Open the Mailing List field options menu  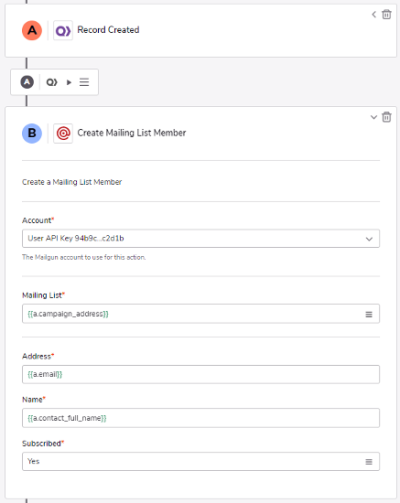click(369, 314)
